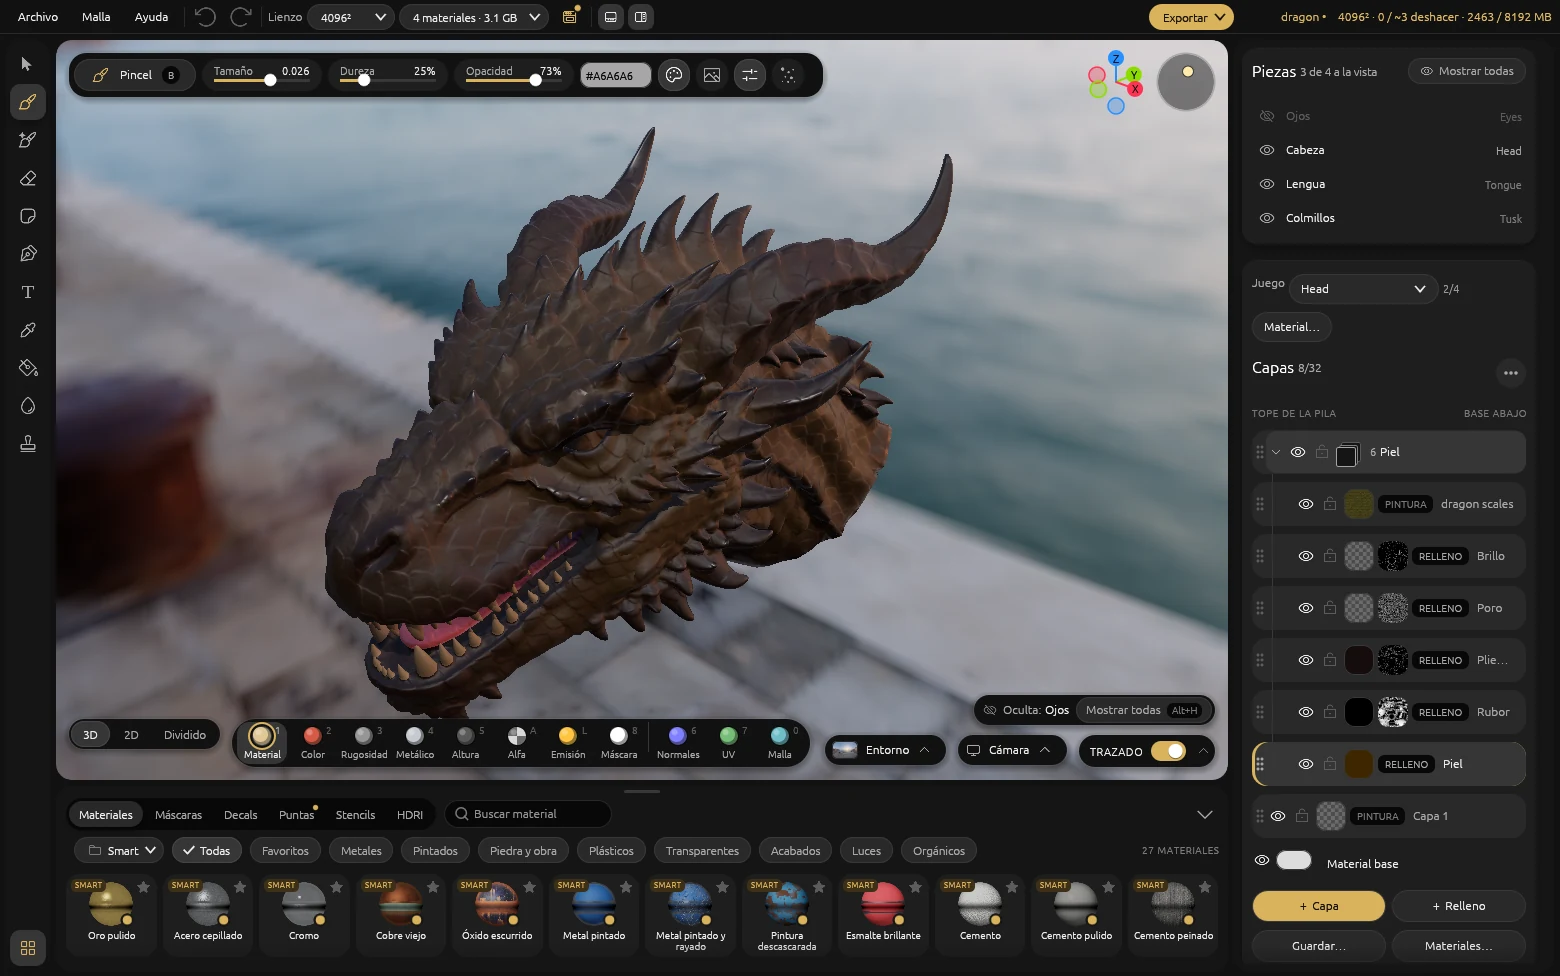
Task: Collapse the Piel layer group
Action: tap(1276, 452)
